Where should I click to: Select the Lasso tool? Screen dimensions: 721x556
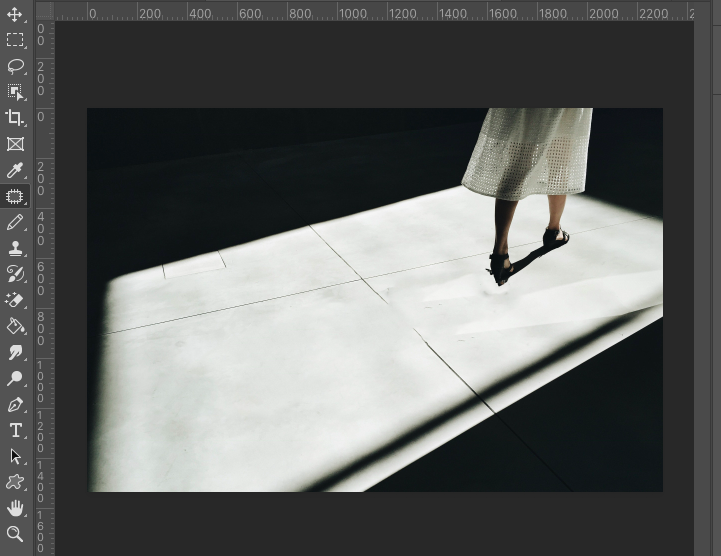coord(15,66)
